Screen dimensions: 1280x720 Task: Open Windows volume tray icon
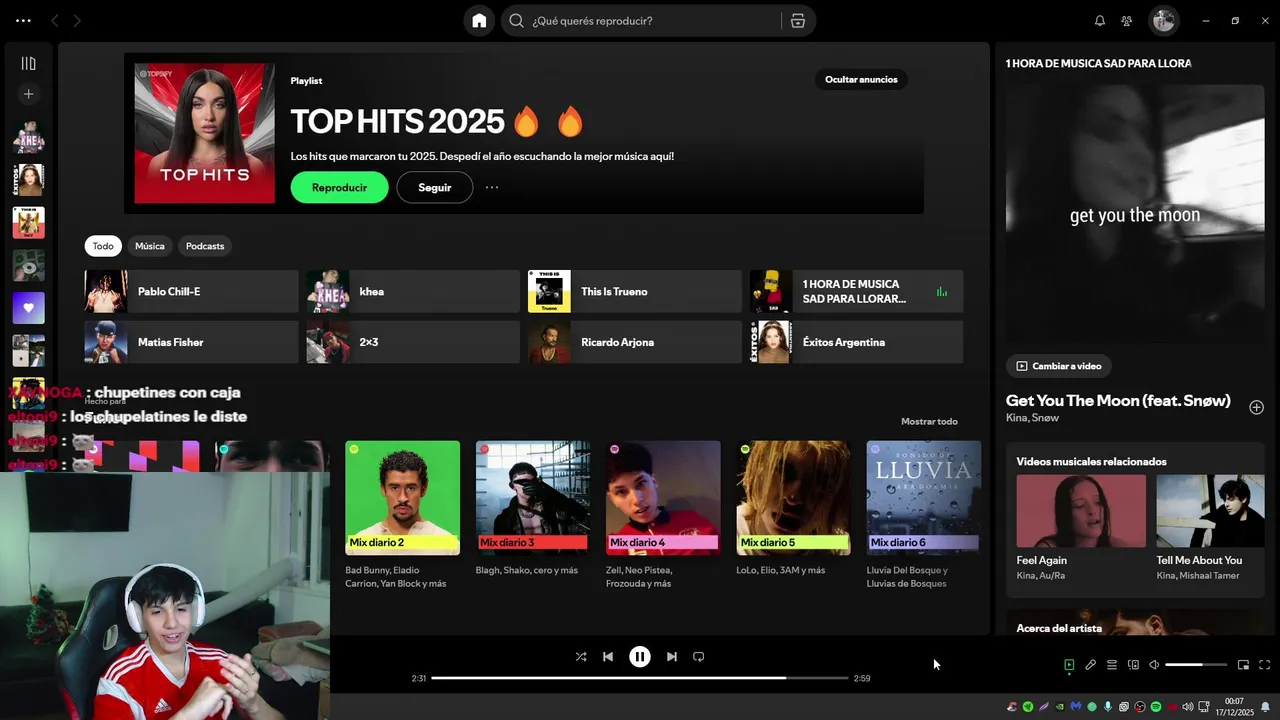(1187, 707)
